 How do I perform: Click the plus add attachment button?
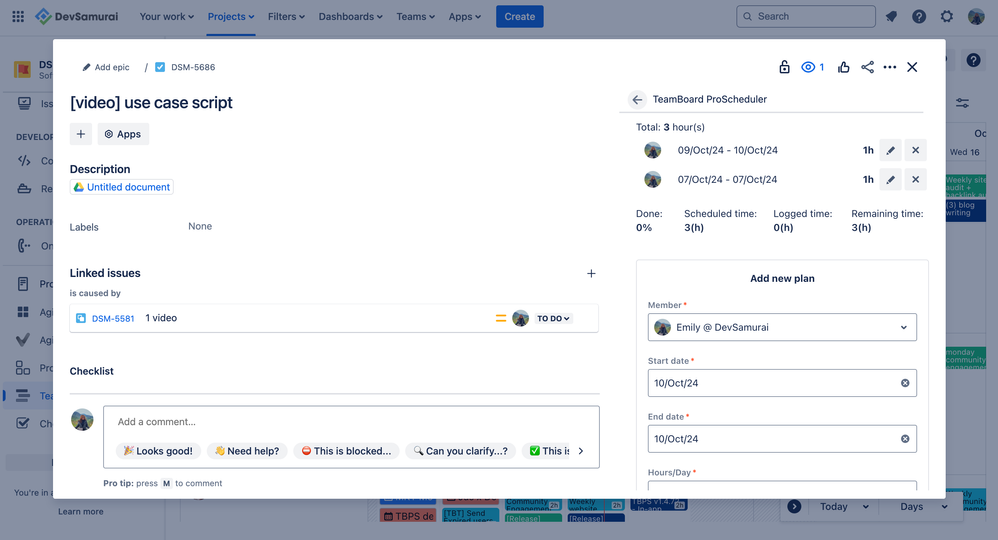(81, 134)
